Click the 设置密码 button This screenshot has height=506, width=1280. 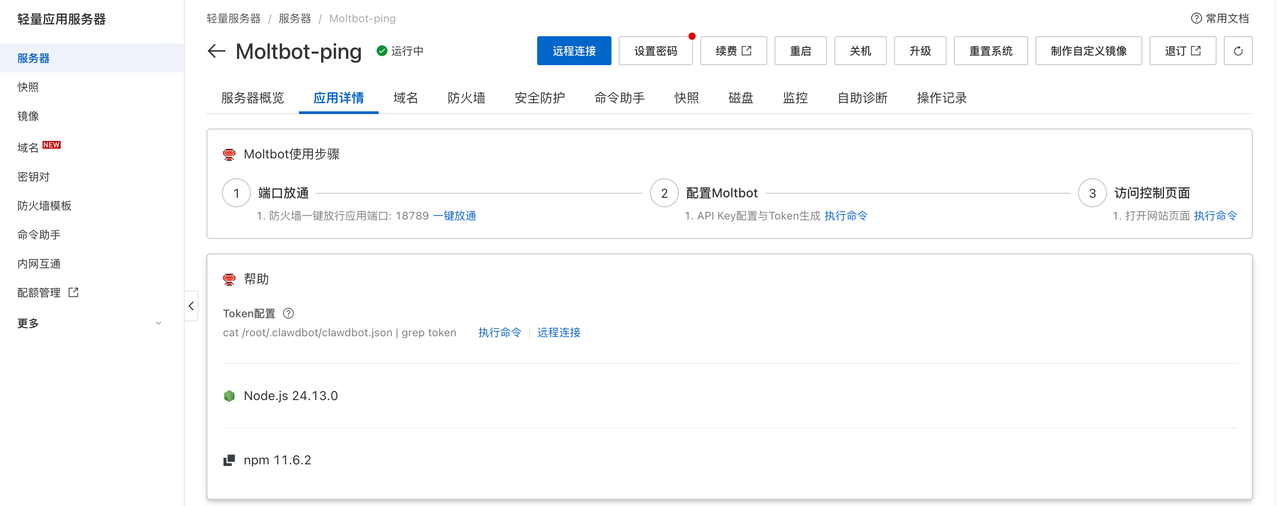pos(656,51)
